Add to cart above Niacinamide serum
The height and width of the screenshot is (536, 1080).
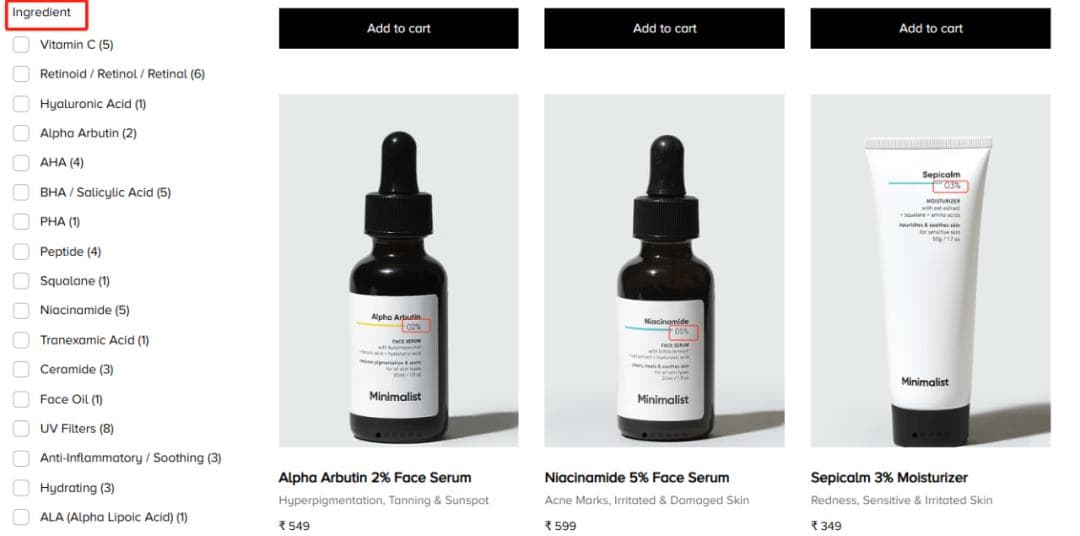pos(665,28)
